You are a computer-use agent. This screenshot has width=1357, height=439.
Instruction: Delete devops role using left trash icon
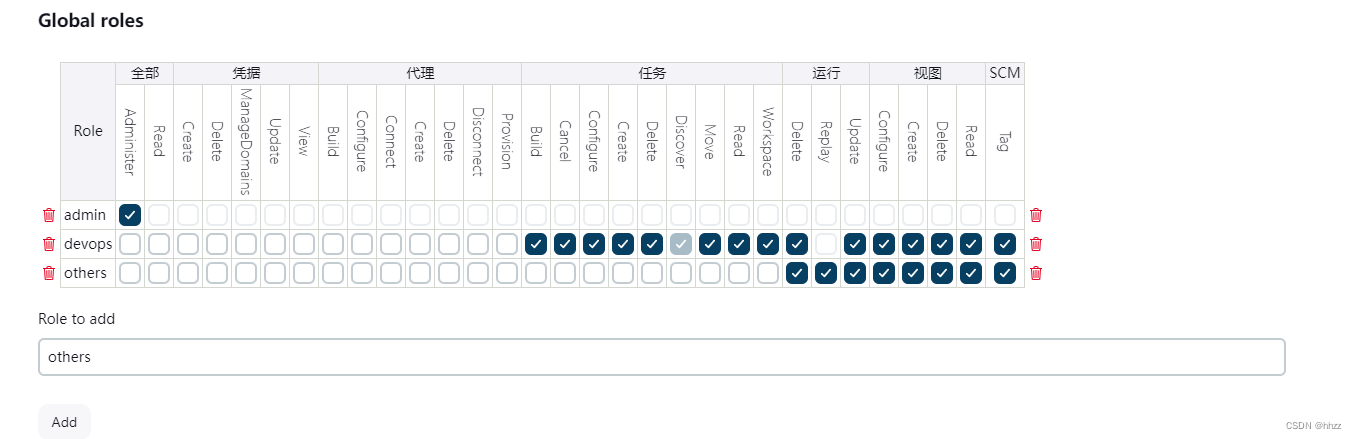click(x=49, y=244)
